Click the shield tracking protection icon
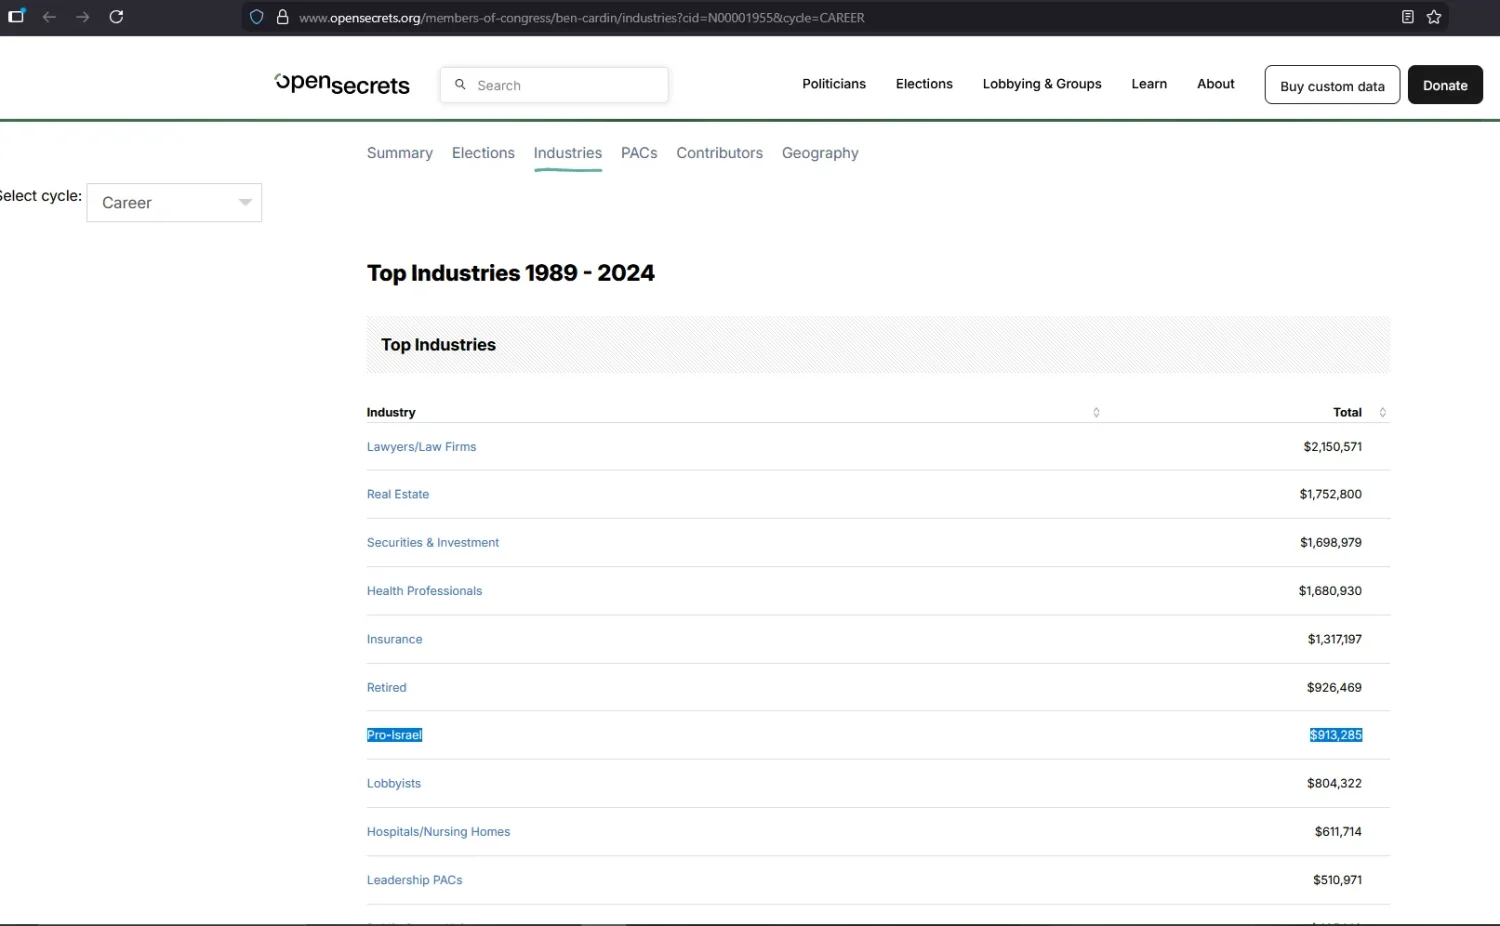Screen dimensions: 1500x926 coord(257,17)
